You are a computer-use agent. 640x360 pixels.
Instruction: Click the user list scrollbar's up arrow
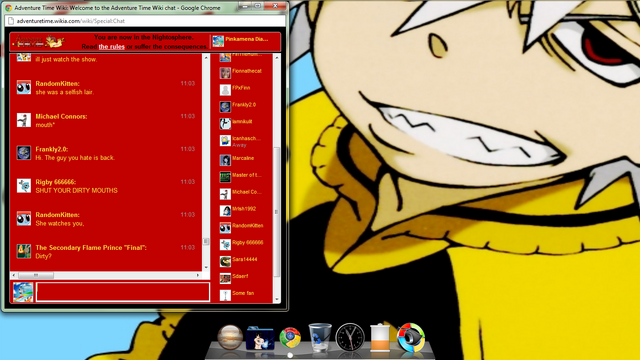(x=277, y=58)
